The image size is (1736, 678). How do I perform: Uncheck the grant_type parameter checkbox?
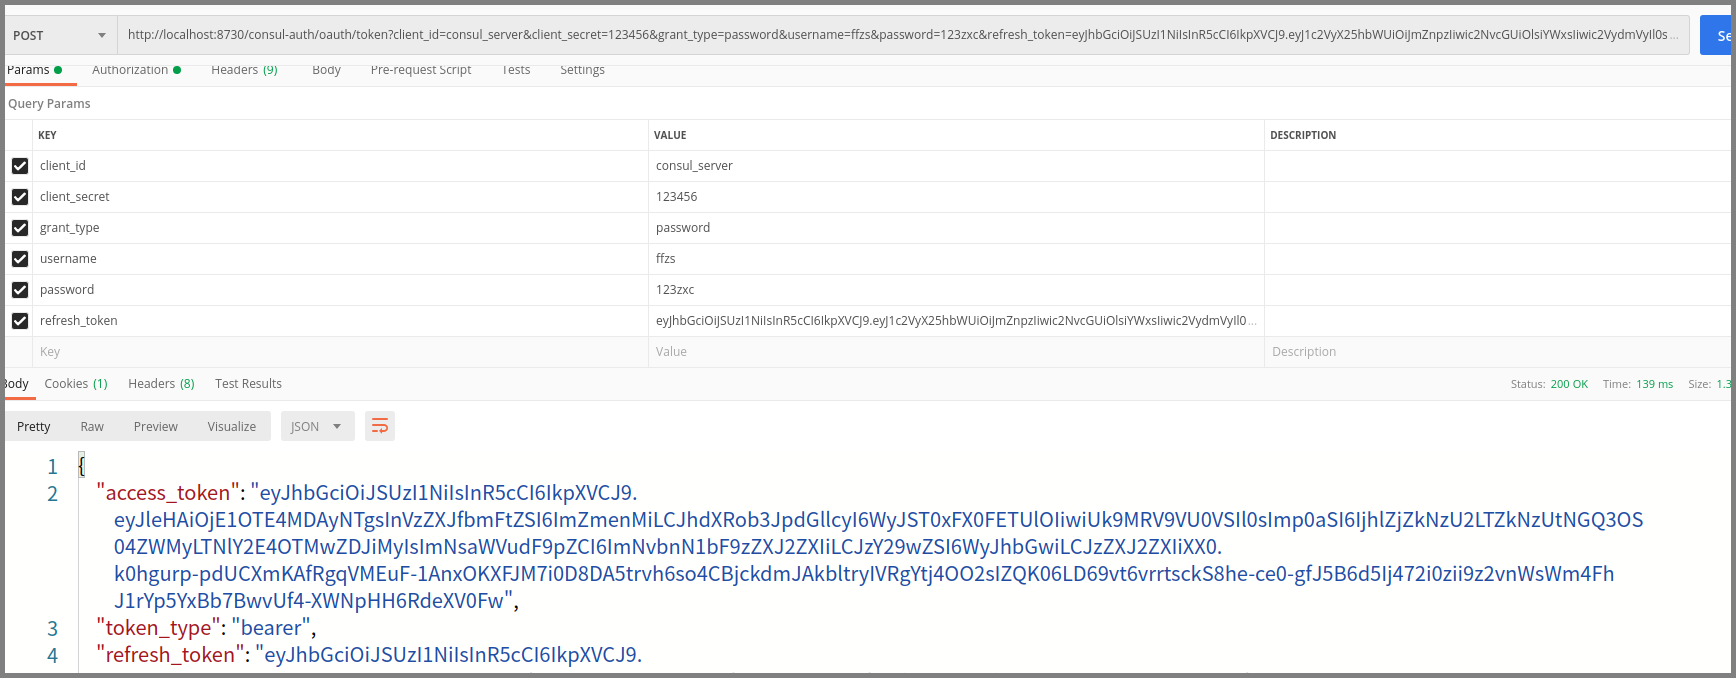point(20,228)
